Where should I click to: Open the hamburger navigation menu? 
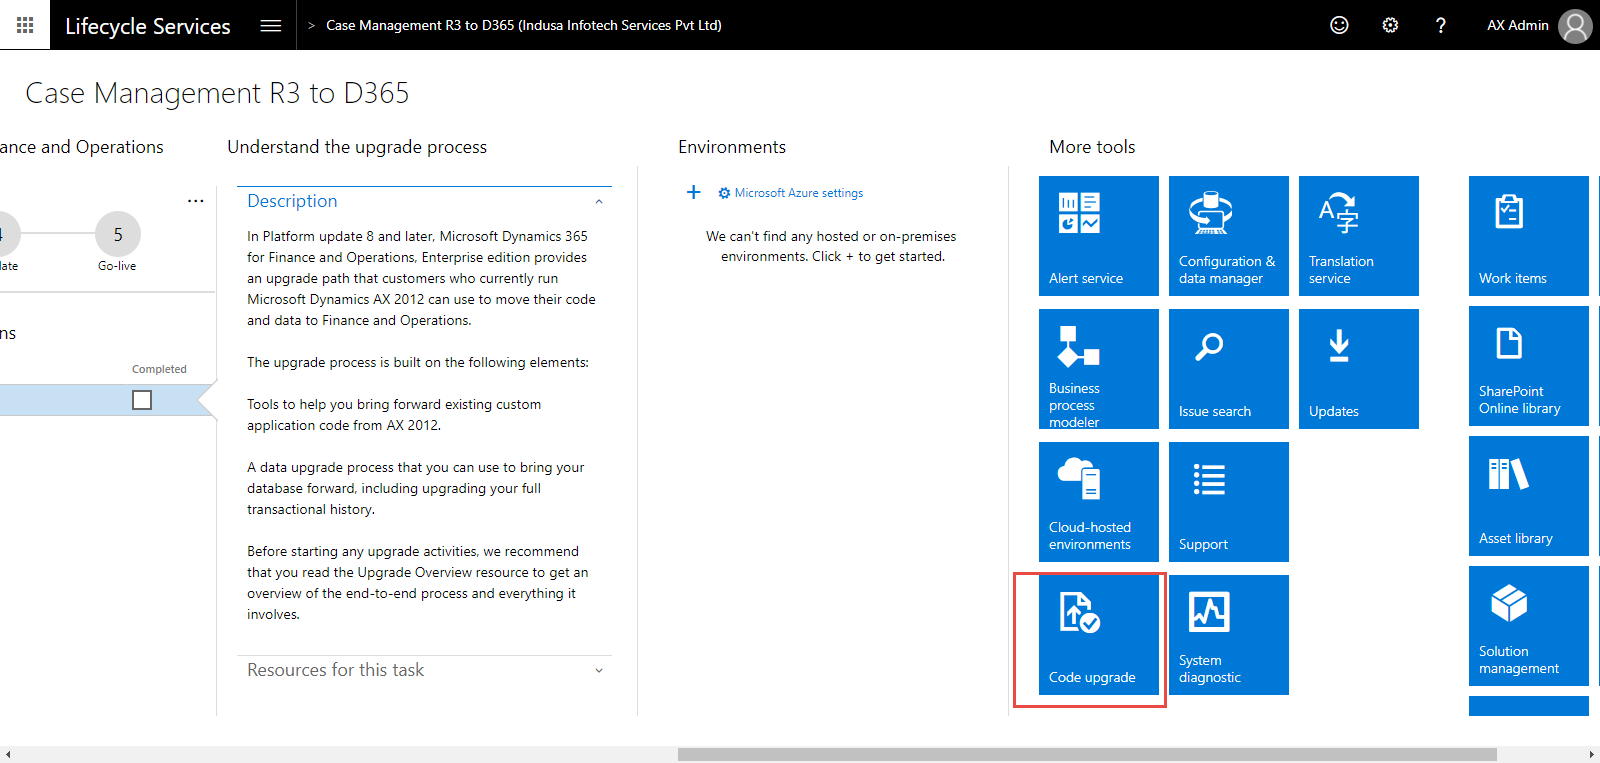[x=270, y=25]
